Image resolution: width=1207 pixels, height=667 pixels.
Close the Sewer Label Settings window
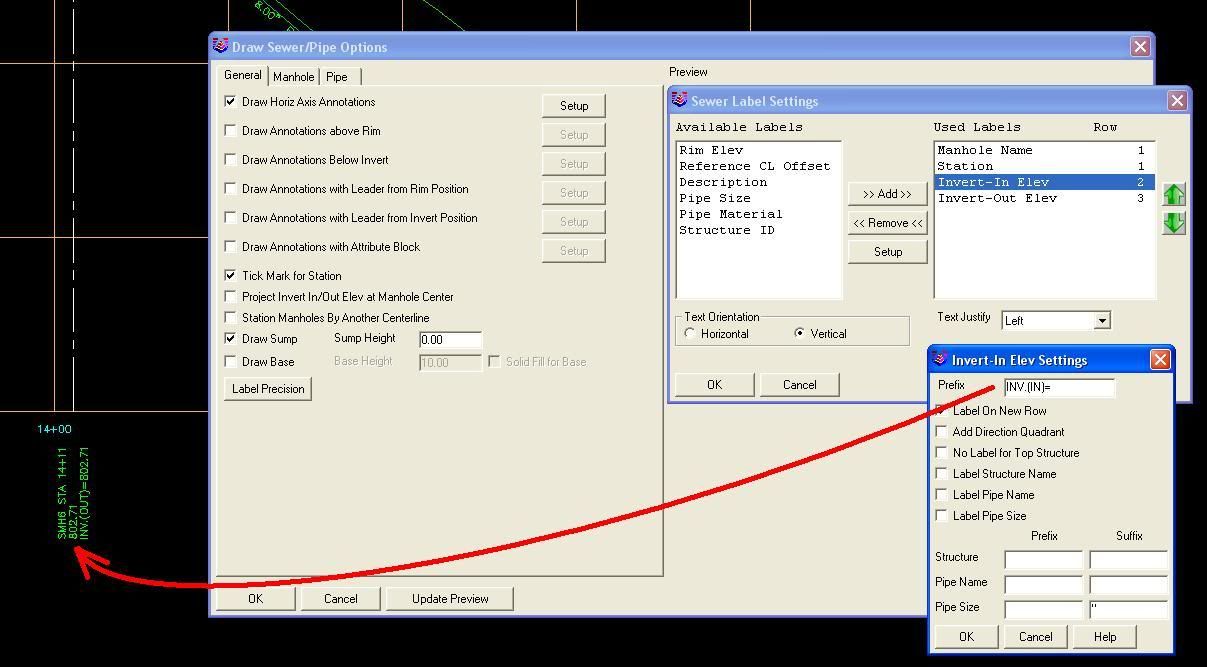pyautogui.click(x=1177, y=101)
